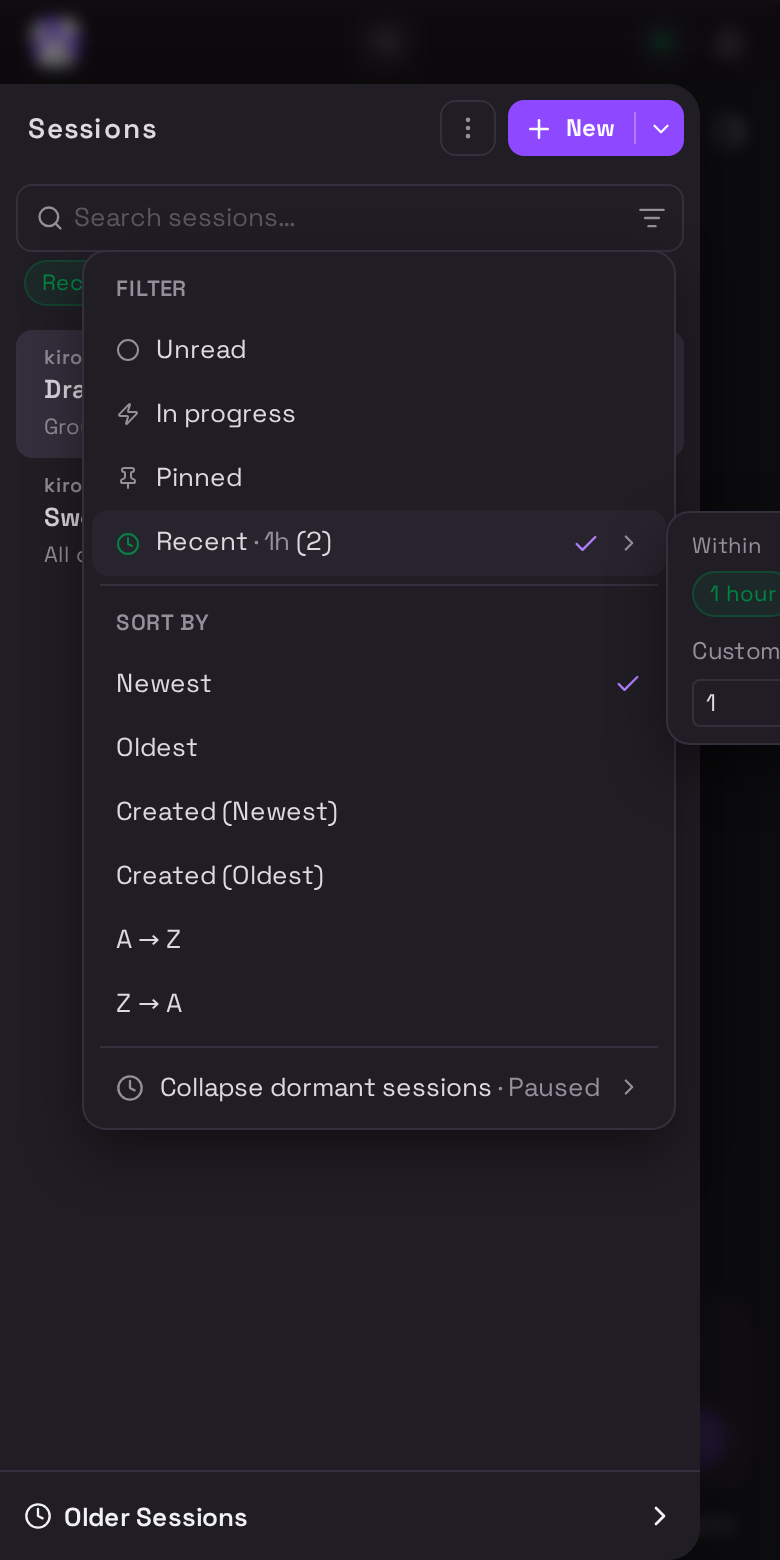The height and width of the screenshot is (1560, 780).
Task: Choose A → Z sorting
Action: point(379,940)
